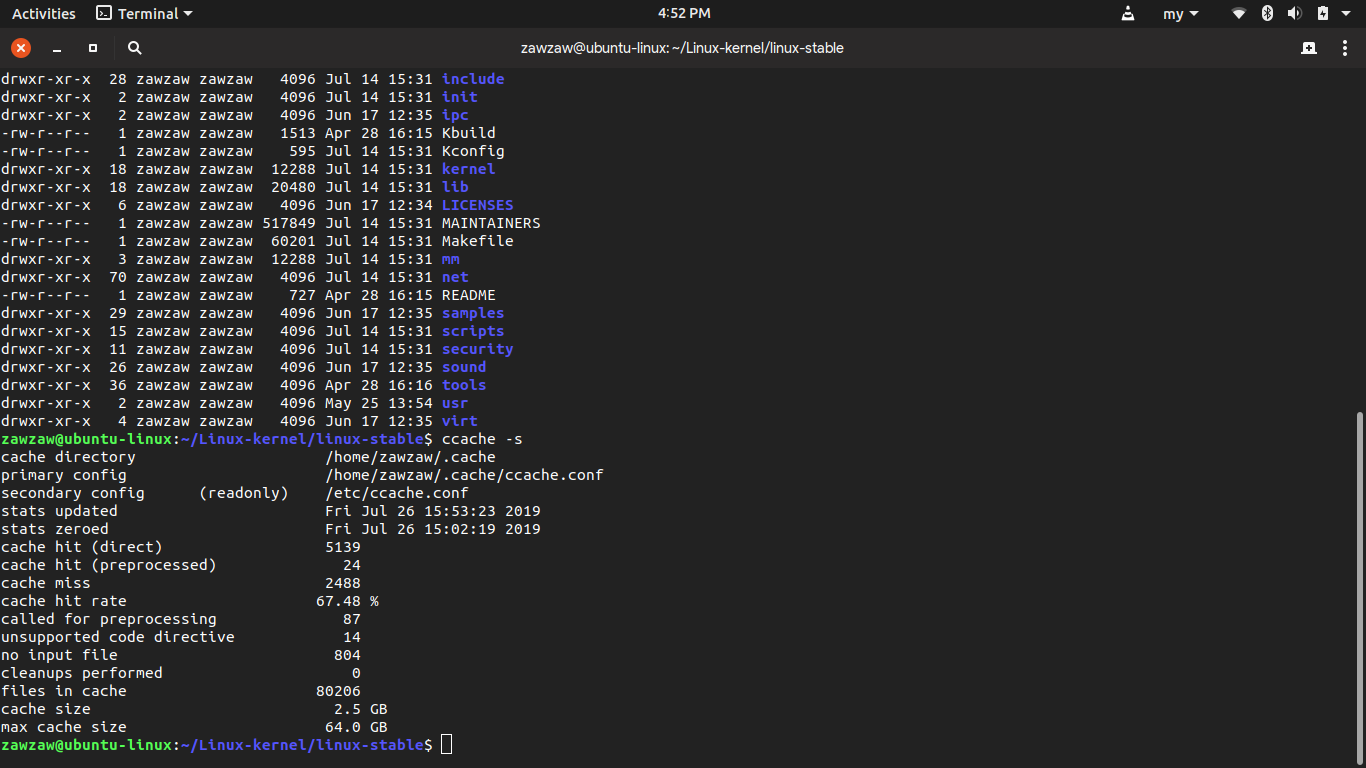
Task: Click the 'scripts' directory name
Action: (x=473, y=331)
